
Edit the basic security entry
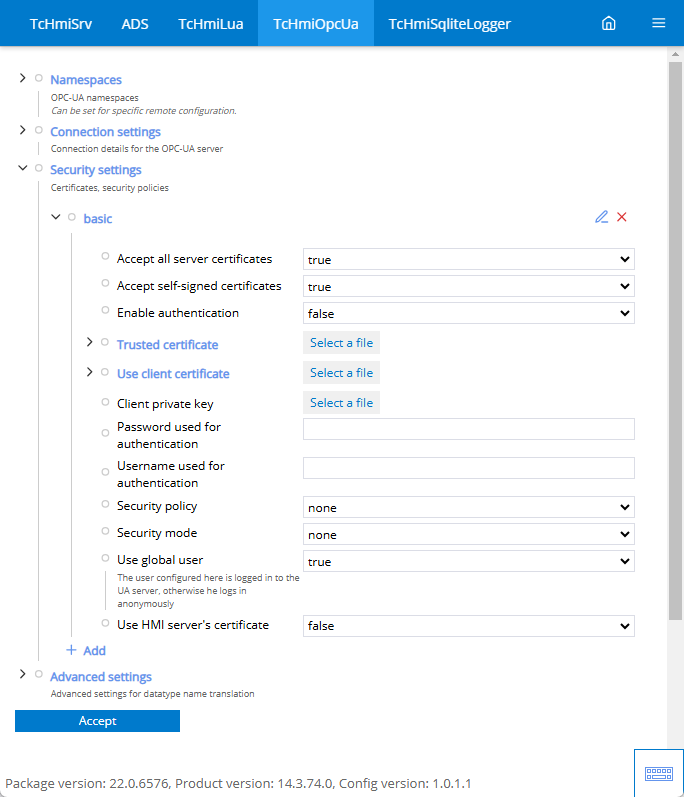click(602, 217)
